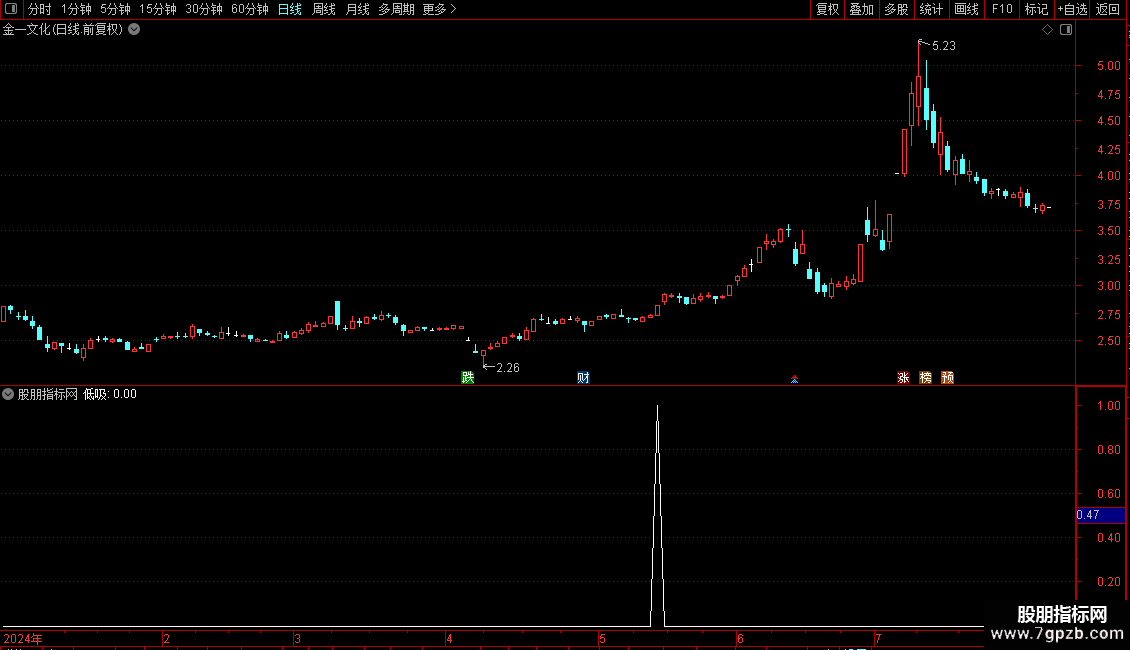Image resolution: width=1130 pixels, height=650 pixels.
Task: Click month 4 on the time axis
Action: pos(449,638)
